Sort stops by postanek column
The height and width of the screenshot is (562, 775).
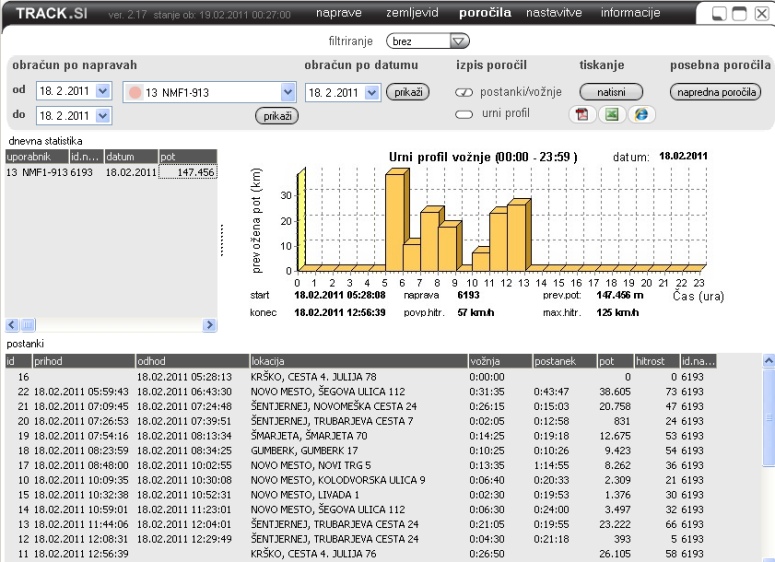565,361
